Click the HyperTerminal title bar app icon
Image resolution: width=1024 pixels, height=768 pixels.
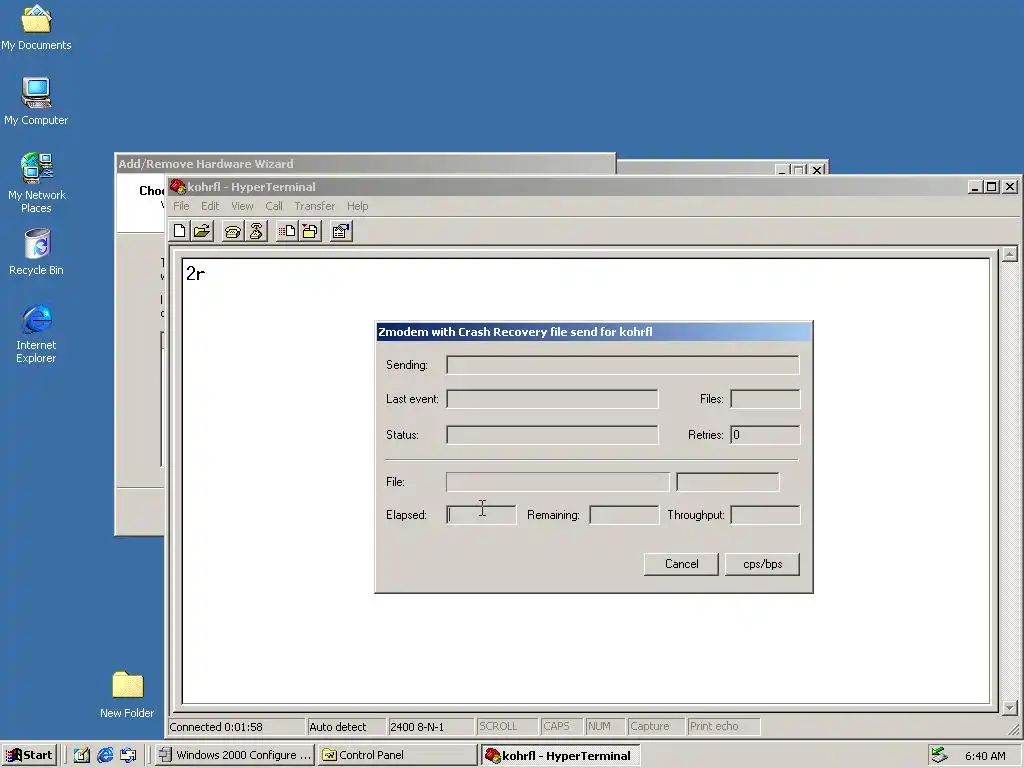(178, 187)
